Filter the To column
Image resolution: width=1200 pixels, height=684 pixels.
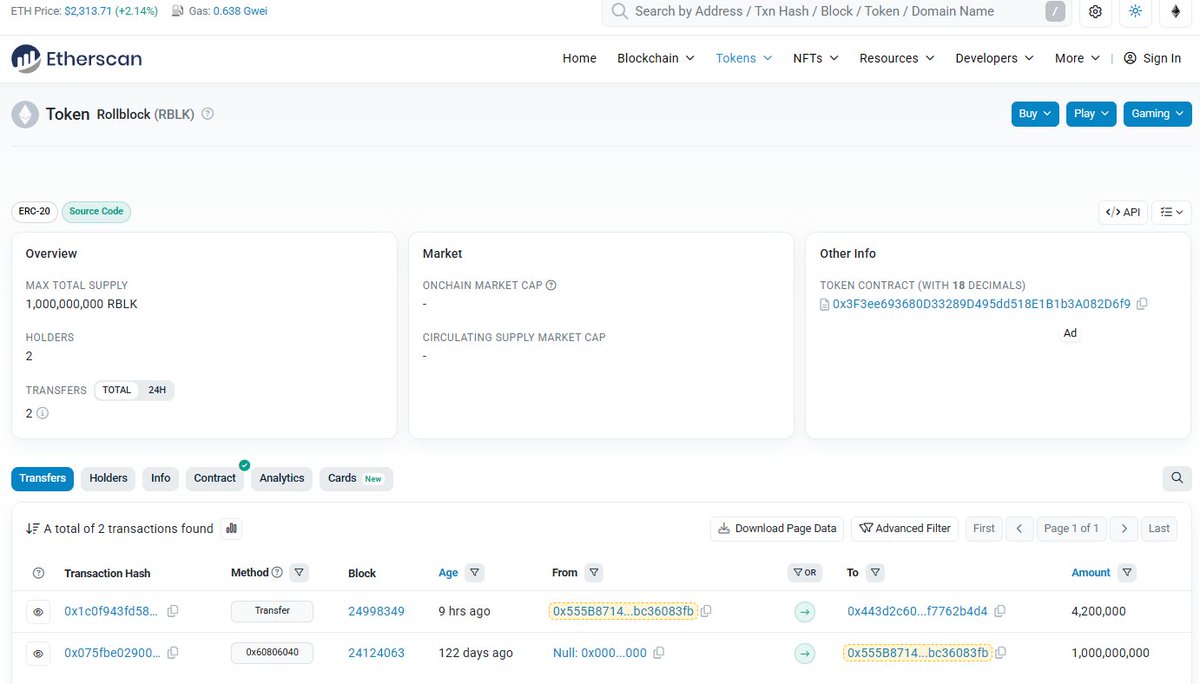click(875, 573)
